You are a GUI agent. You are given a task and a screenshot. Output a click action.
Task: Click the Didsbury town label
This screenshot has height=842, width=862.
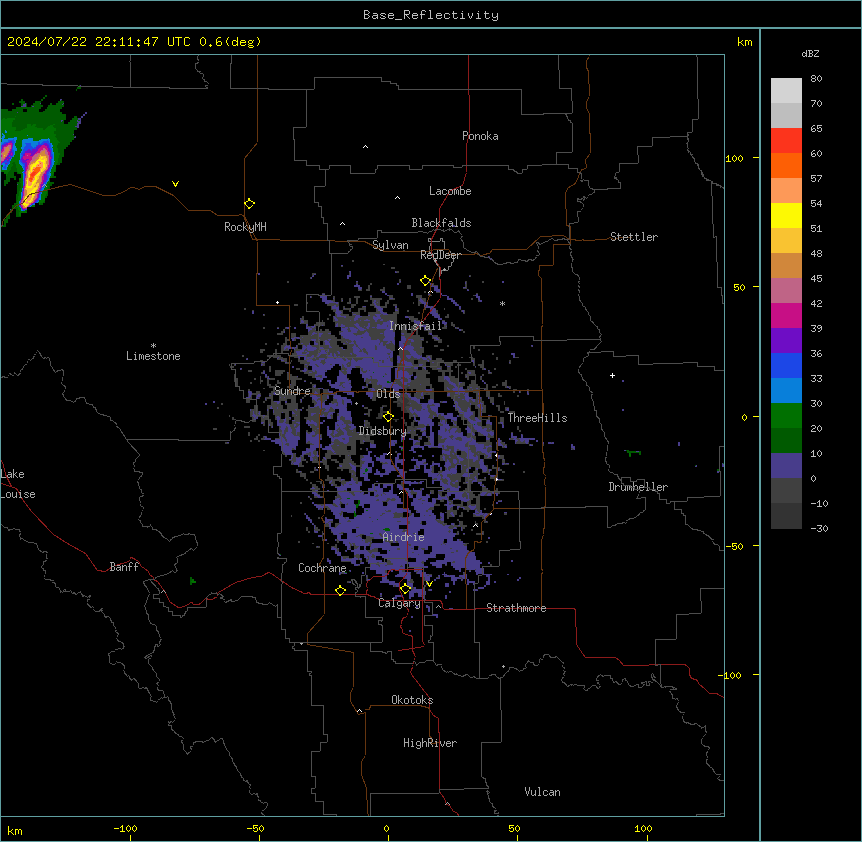click(x=383, y=431)
